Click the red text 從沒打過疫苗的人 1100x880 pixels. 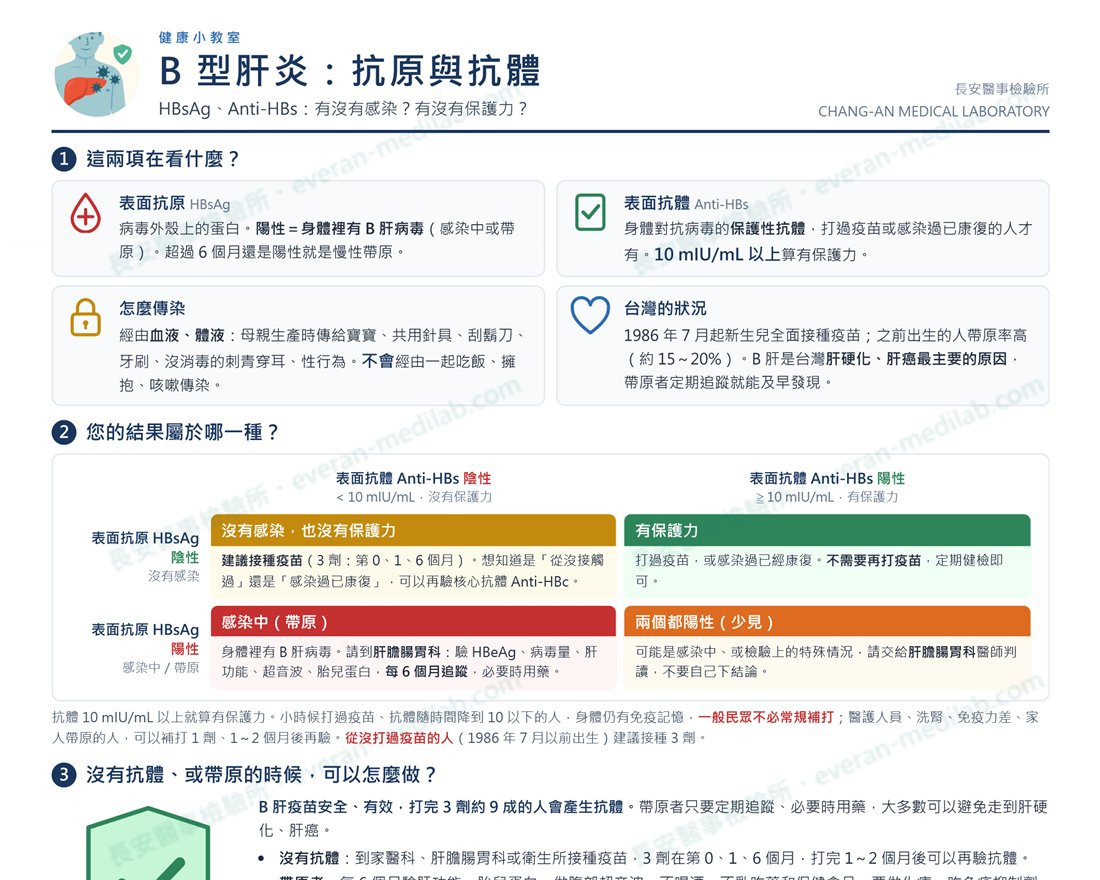click(x=398, y=738)
